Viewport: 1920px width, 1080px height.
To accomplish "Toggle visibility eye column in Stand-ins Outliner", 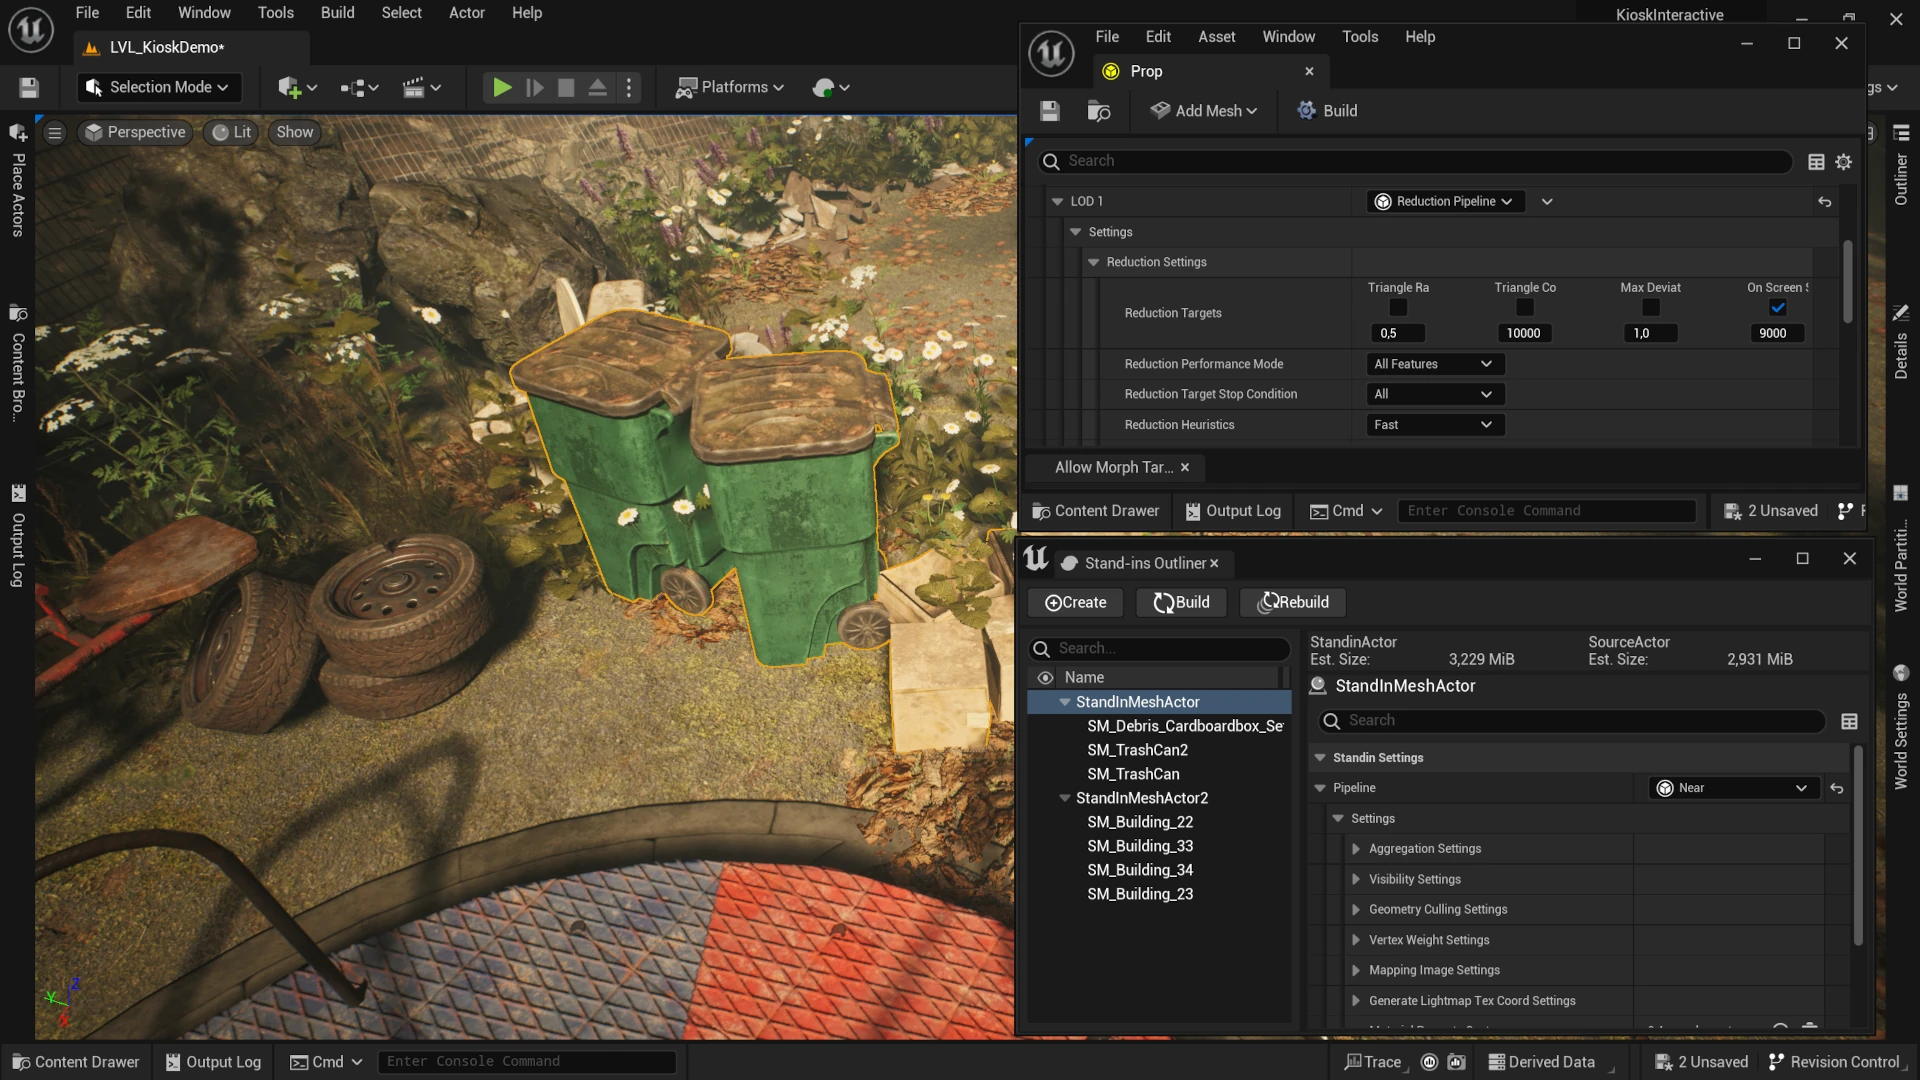I will point(1045,678).
